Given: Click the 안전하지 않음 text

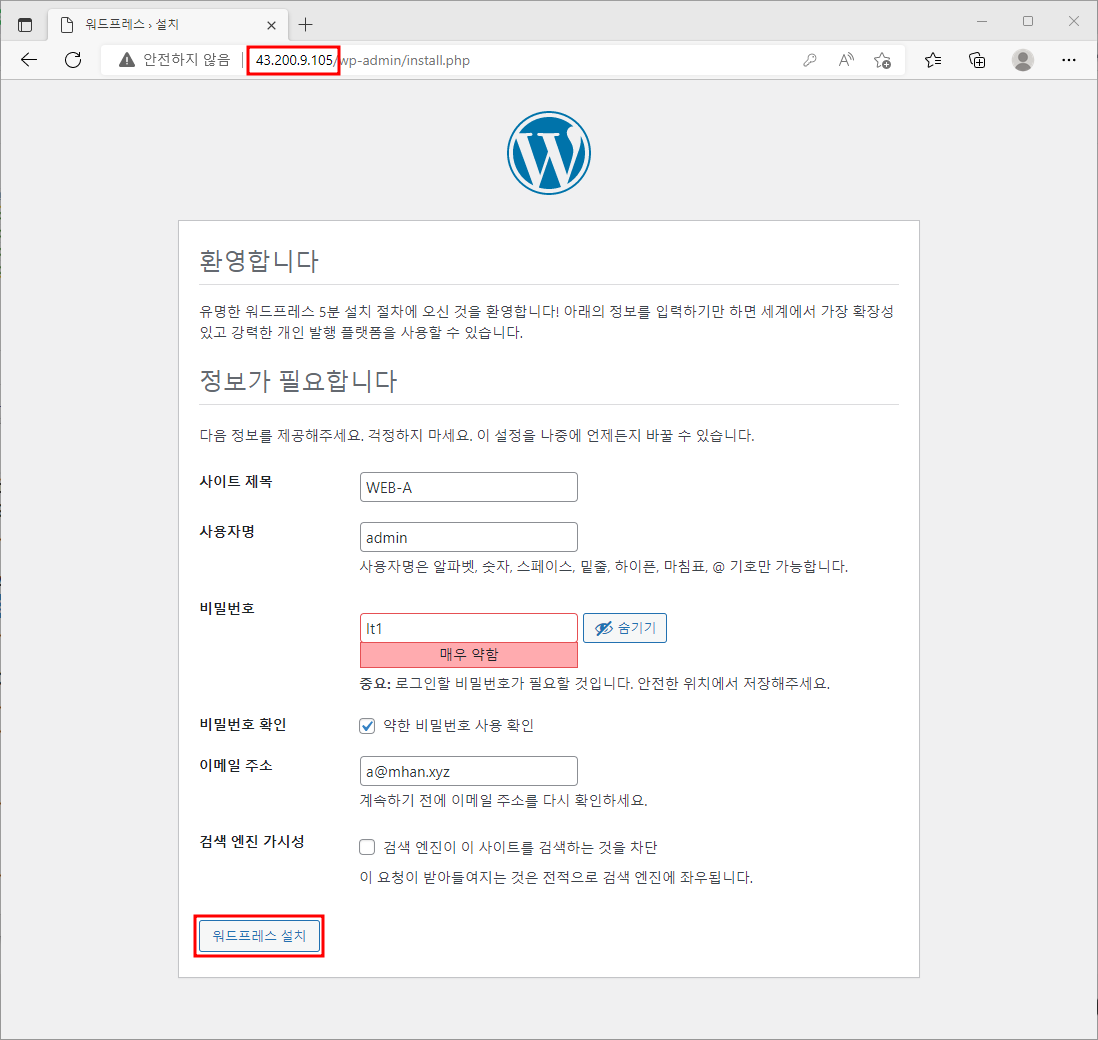Looking at the screenshot, I should click(187, 60).
